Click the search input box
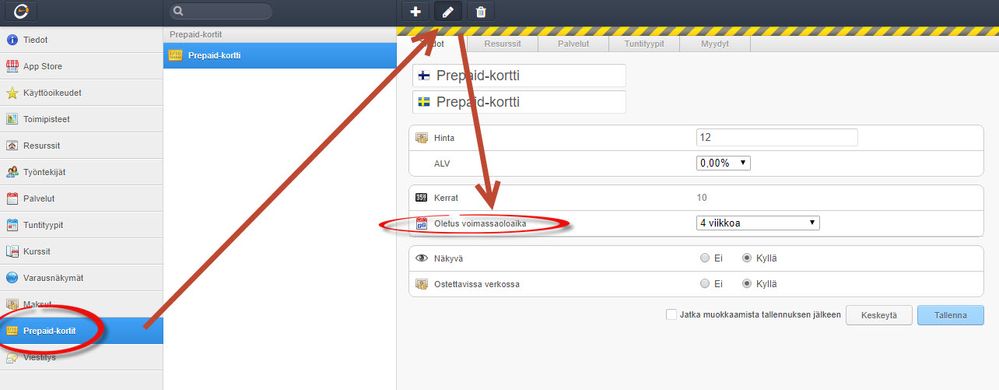This screenshot has width=999, height=390. pos(220,11)
